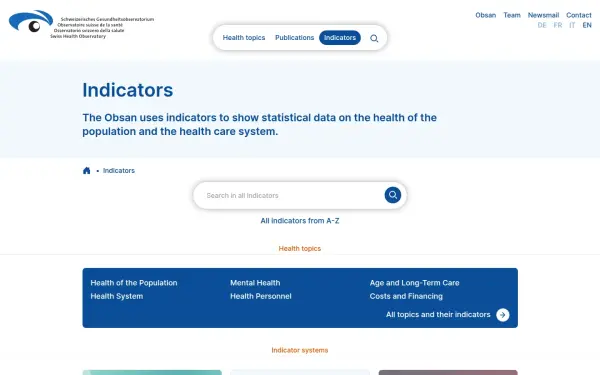Click the Obsan uses indicators intro text

(259, 124)
